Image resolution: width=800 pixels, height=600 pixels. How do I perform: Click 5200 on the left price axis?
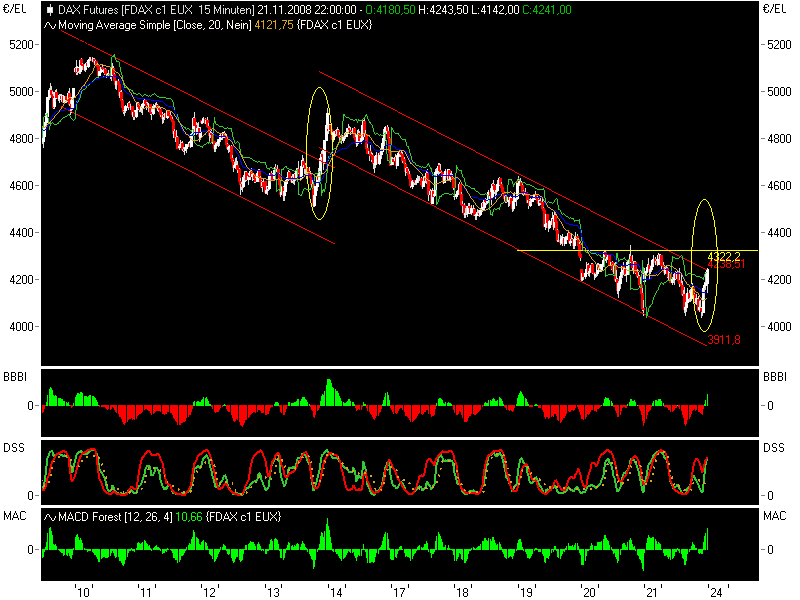[x=21, y=45]
